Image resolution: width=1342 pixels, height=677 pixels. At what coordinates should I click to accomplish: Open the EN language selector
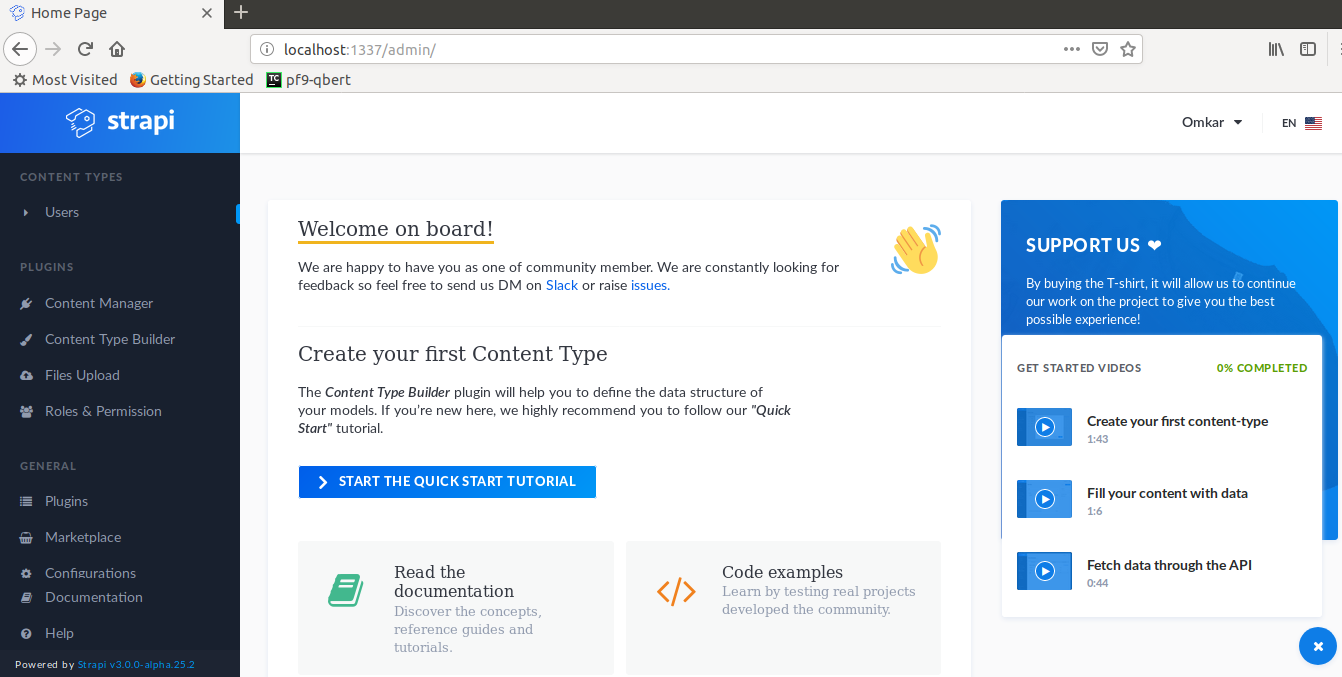(x=1302, y=122)
